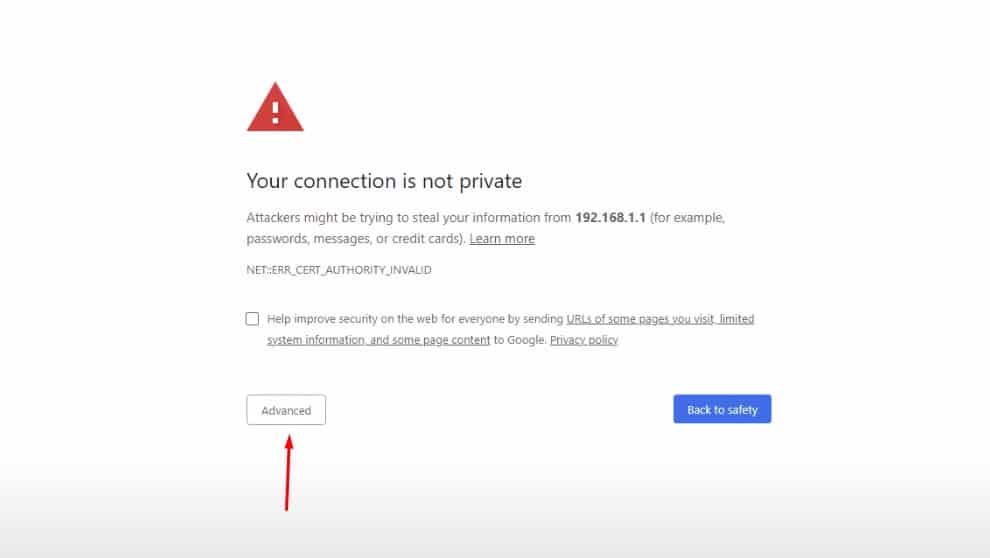990x558 pixels.
Task: Open the Privacy policy link
Action: click(584, 340)
